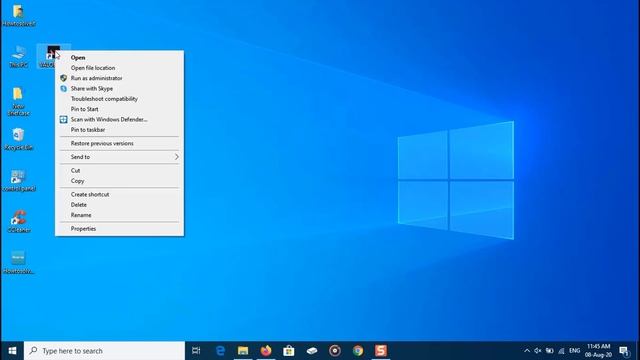Click the muted volume tray icon
The width and height of the screenshot is (640, 360).
click(538, 351)
